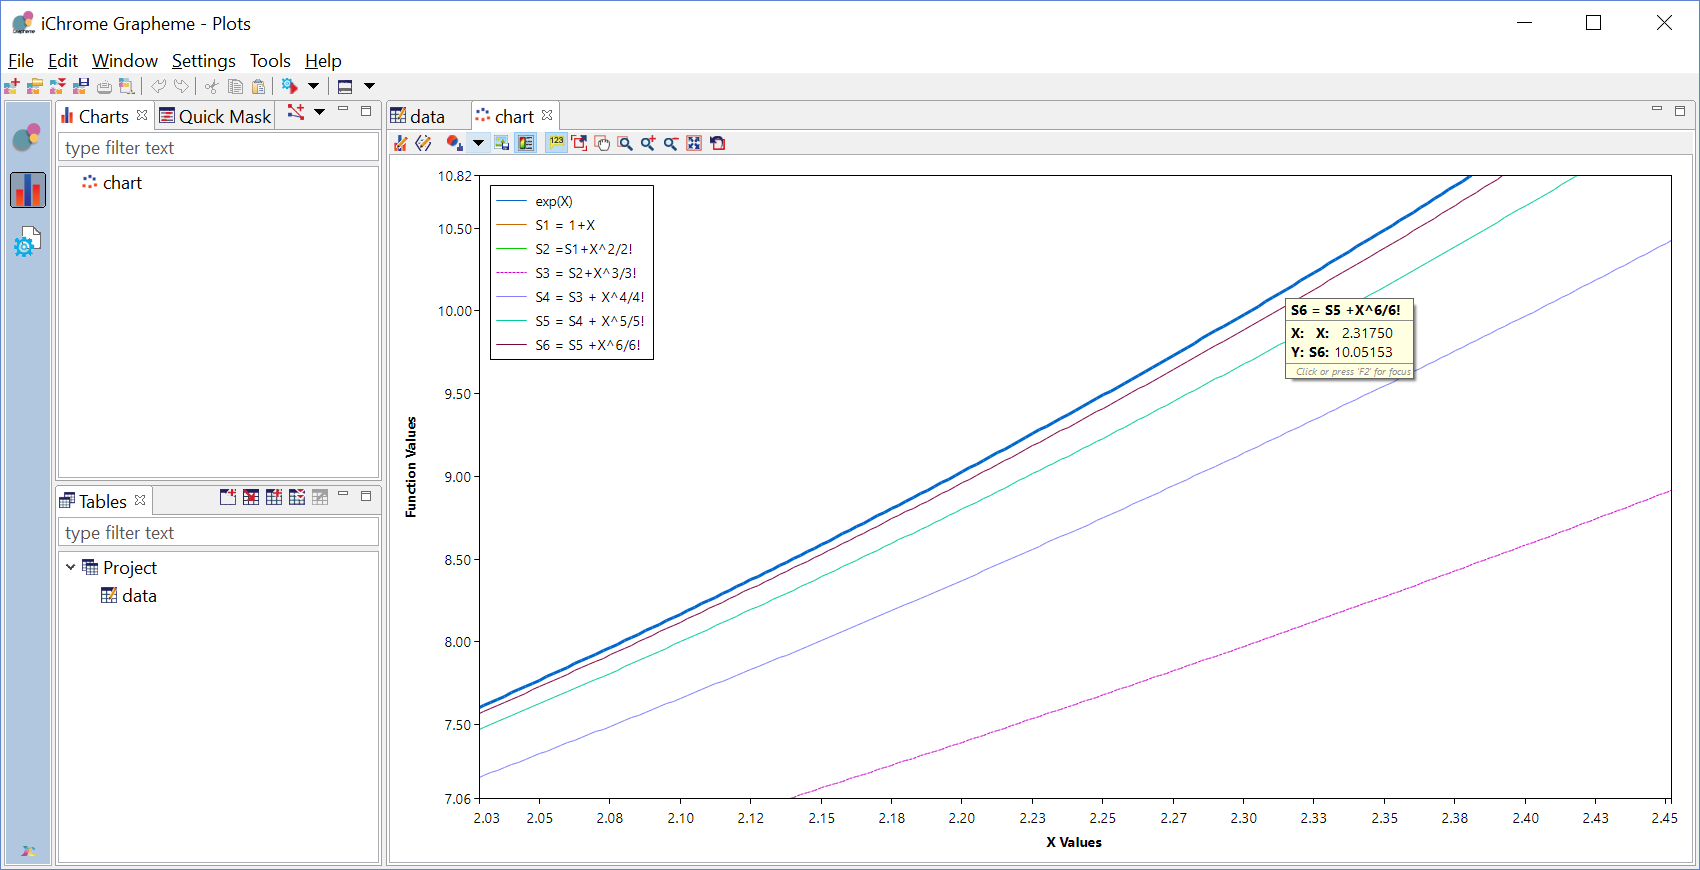Open the File menu
Image resolution: width=1700 pixels, height=870 pixels.
[x=21, y=61]
